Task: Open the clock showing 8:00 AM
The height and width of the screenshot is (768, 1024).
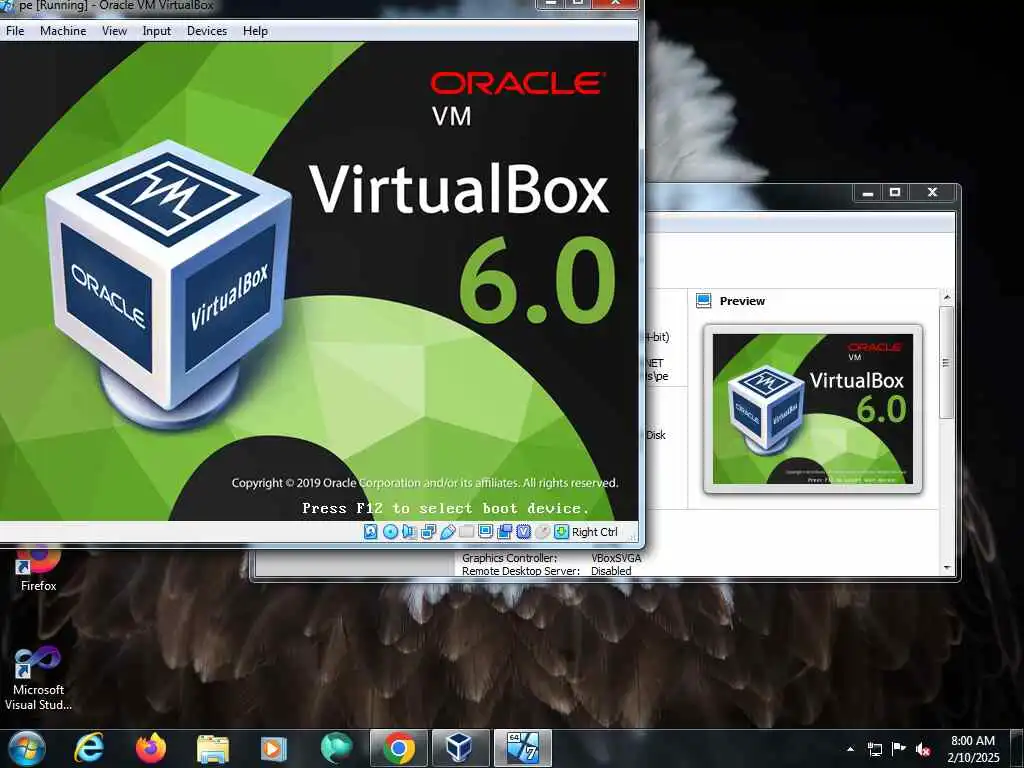Action: coord(973,749)
